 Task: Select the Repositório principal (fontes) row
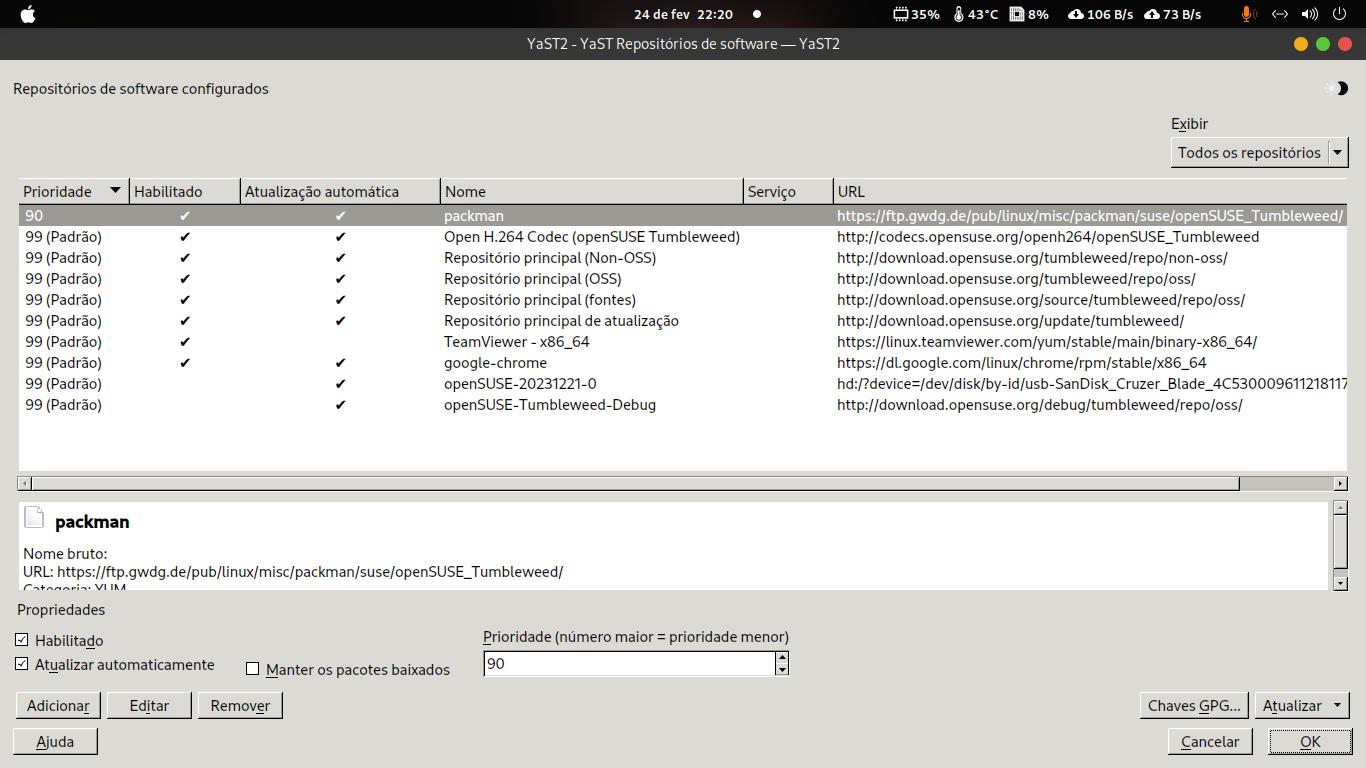pyautogui.click(x=683, y=300)
